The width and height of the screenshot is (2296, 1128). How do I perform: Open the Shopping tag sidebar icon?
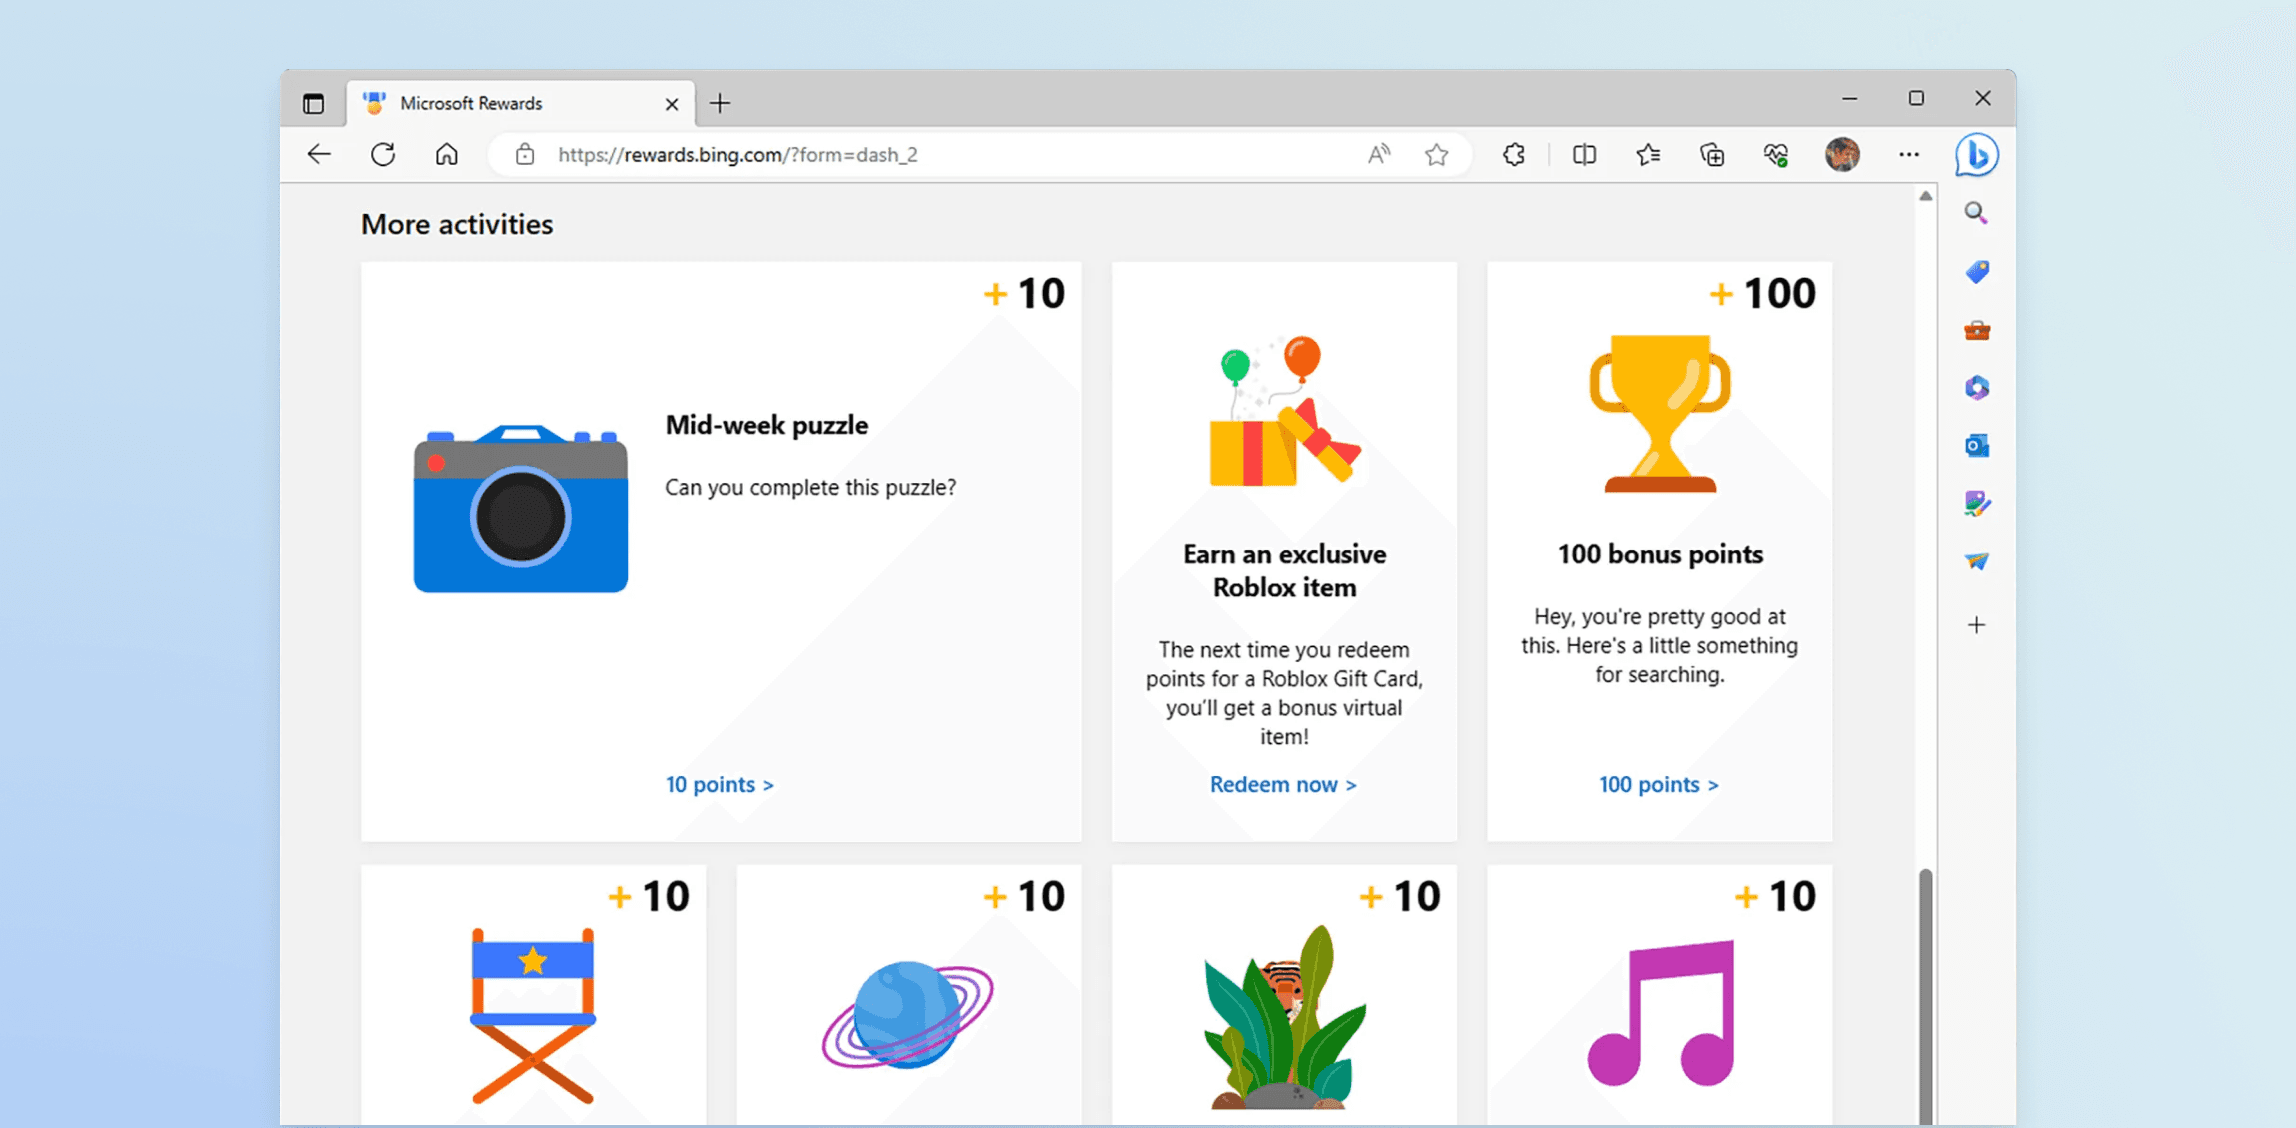tap(1976, 272)
